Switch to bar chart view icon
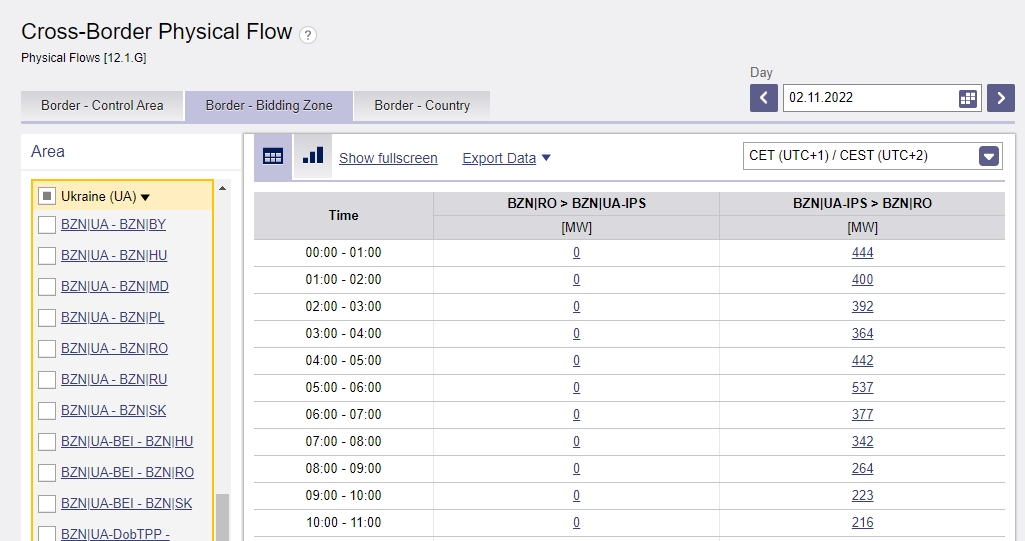 (313, 156)
